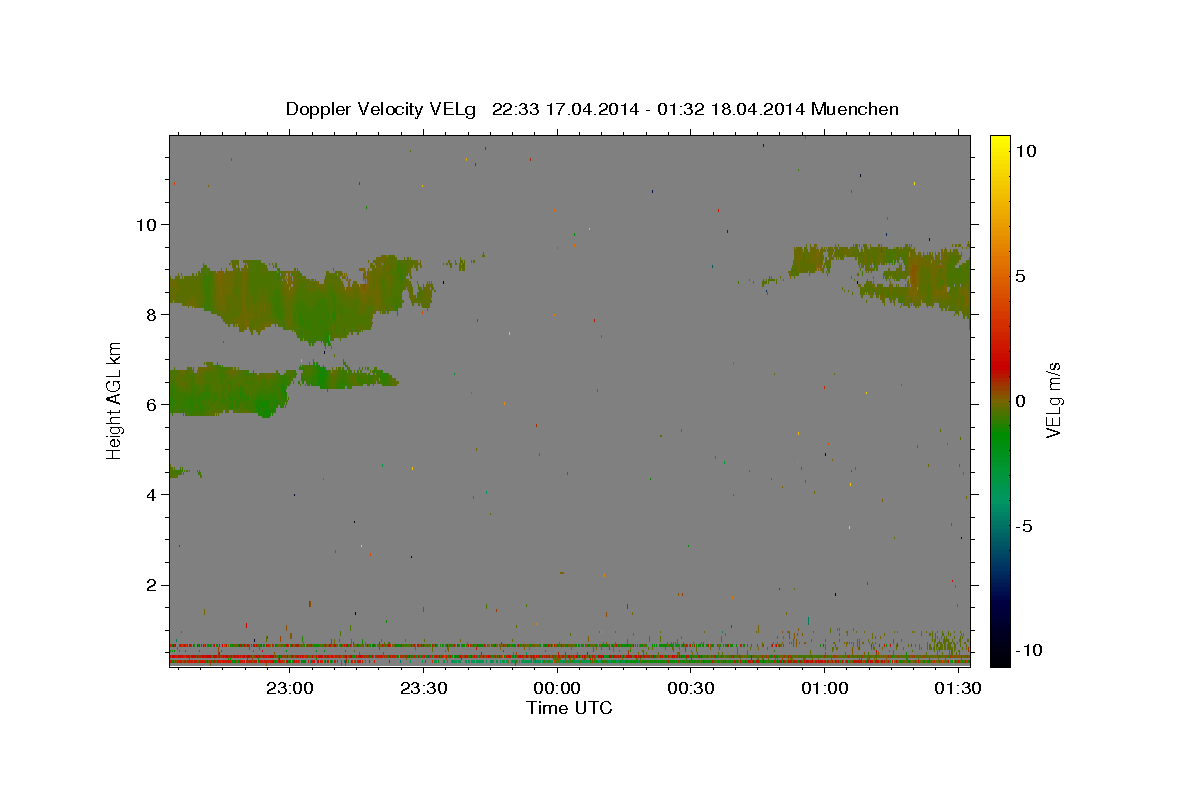Screen dimensions: 1200x800
Task: Click the height tick label "2"
Action: [x=151, y=585]
